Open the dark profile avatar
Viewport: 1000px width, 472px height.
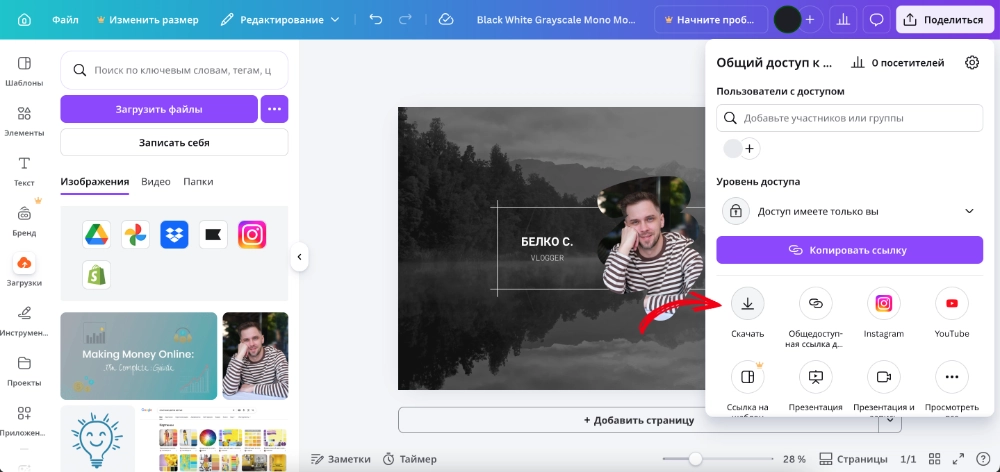click(787, 20)
